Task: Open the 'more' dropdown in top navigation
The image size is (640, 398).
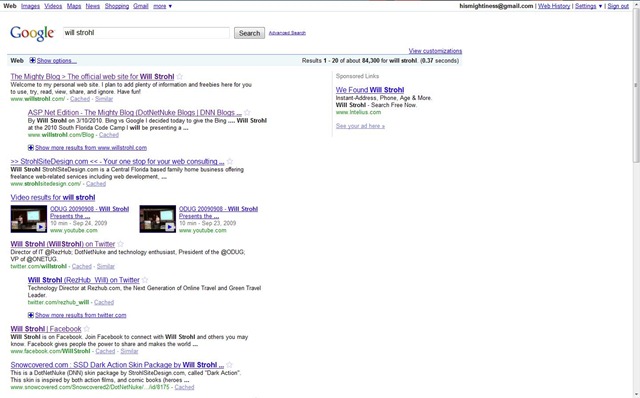Action: (162, 6)
